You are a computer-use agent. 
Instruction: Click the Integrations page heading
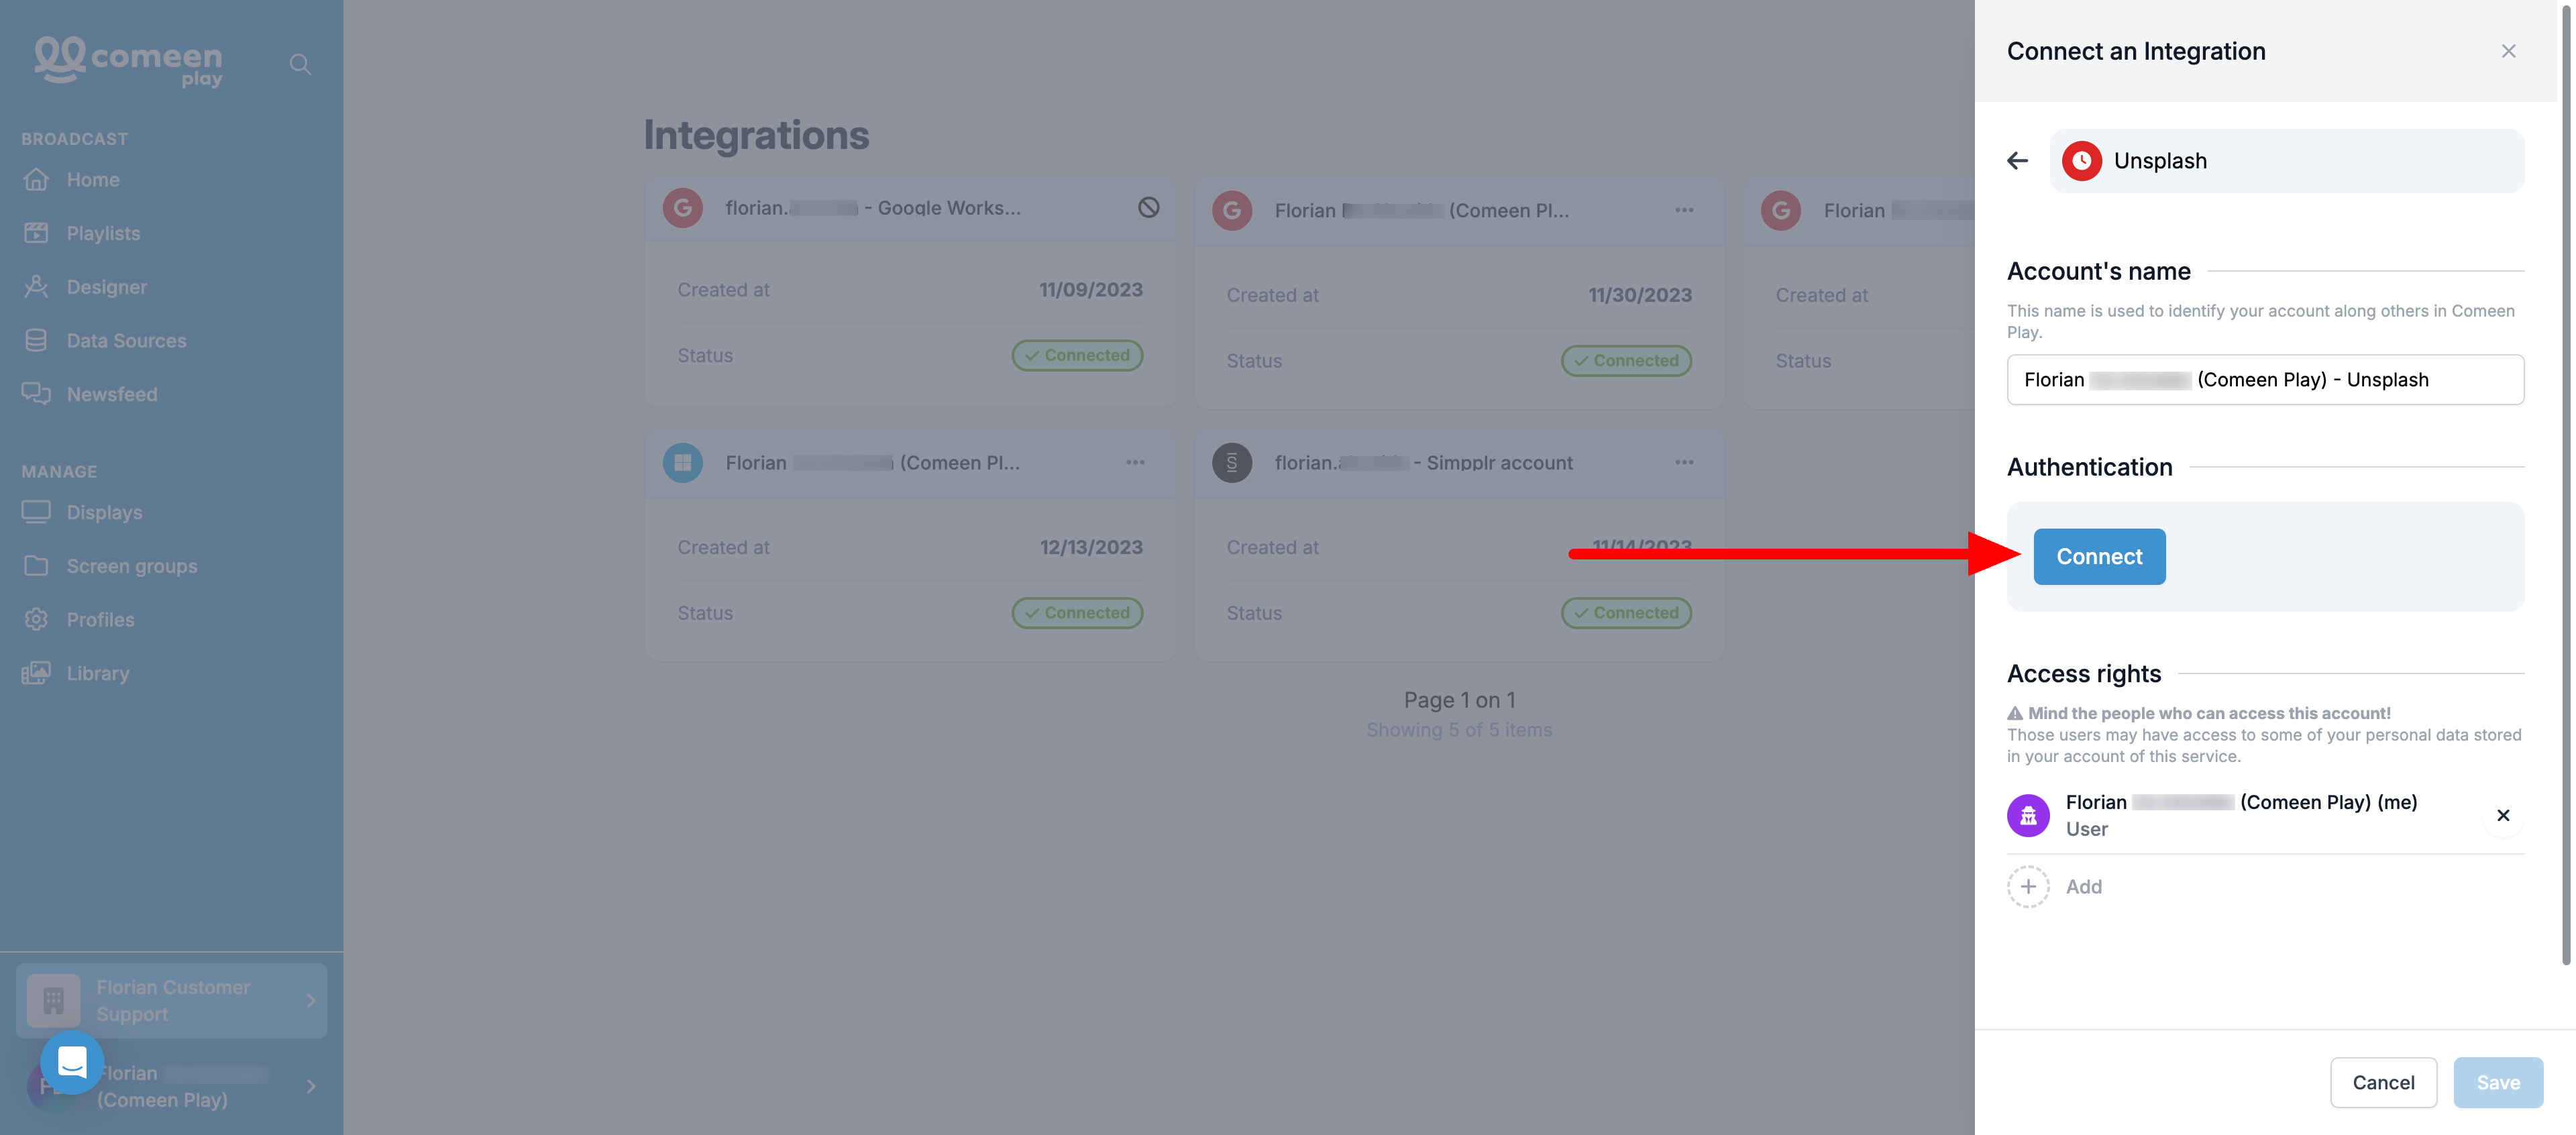(x=756, y=136)
